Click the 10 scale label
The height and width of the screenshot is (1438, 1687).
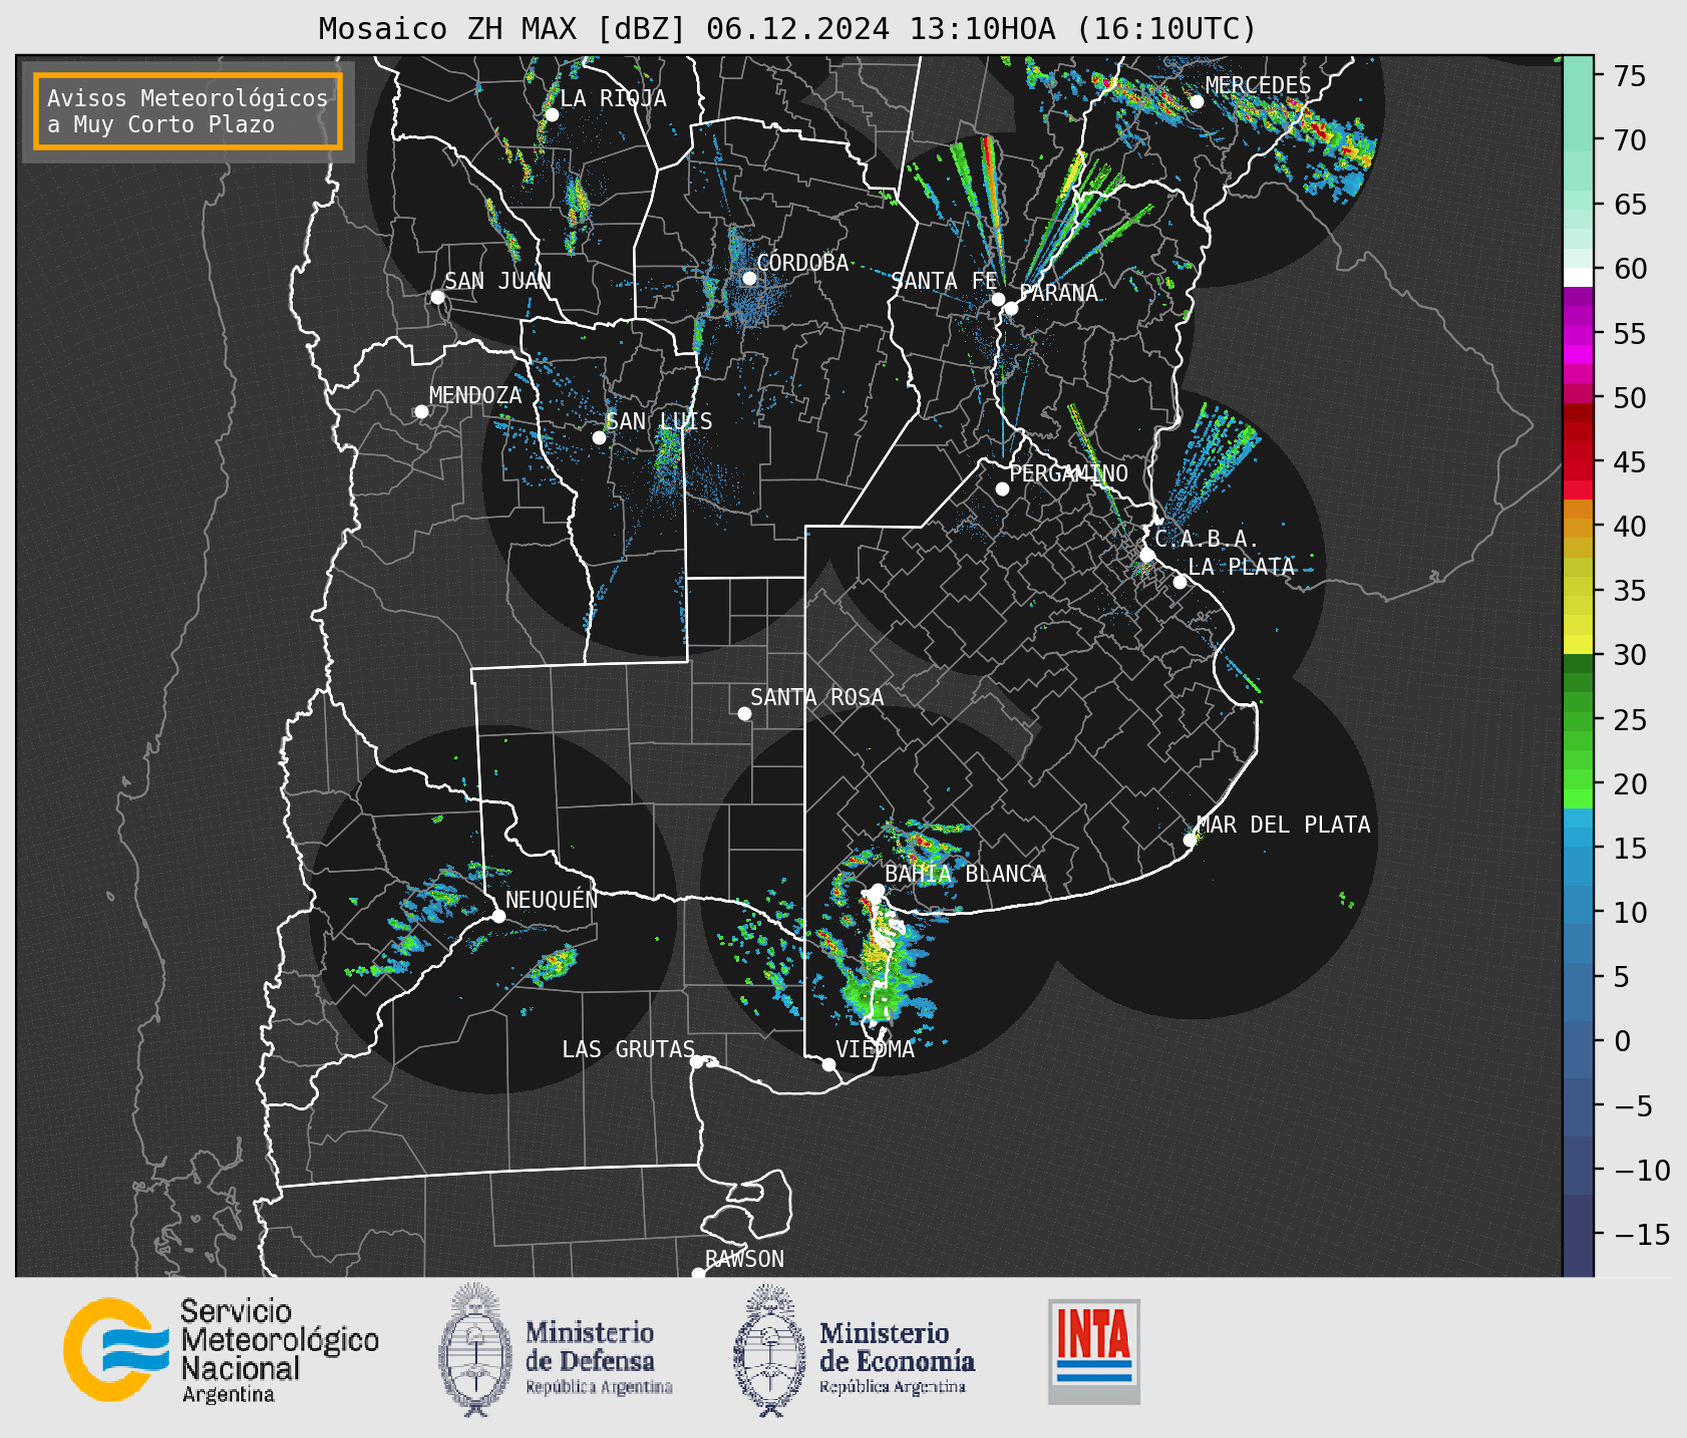1631,913
